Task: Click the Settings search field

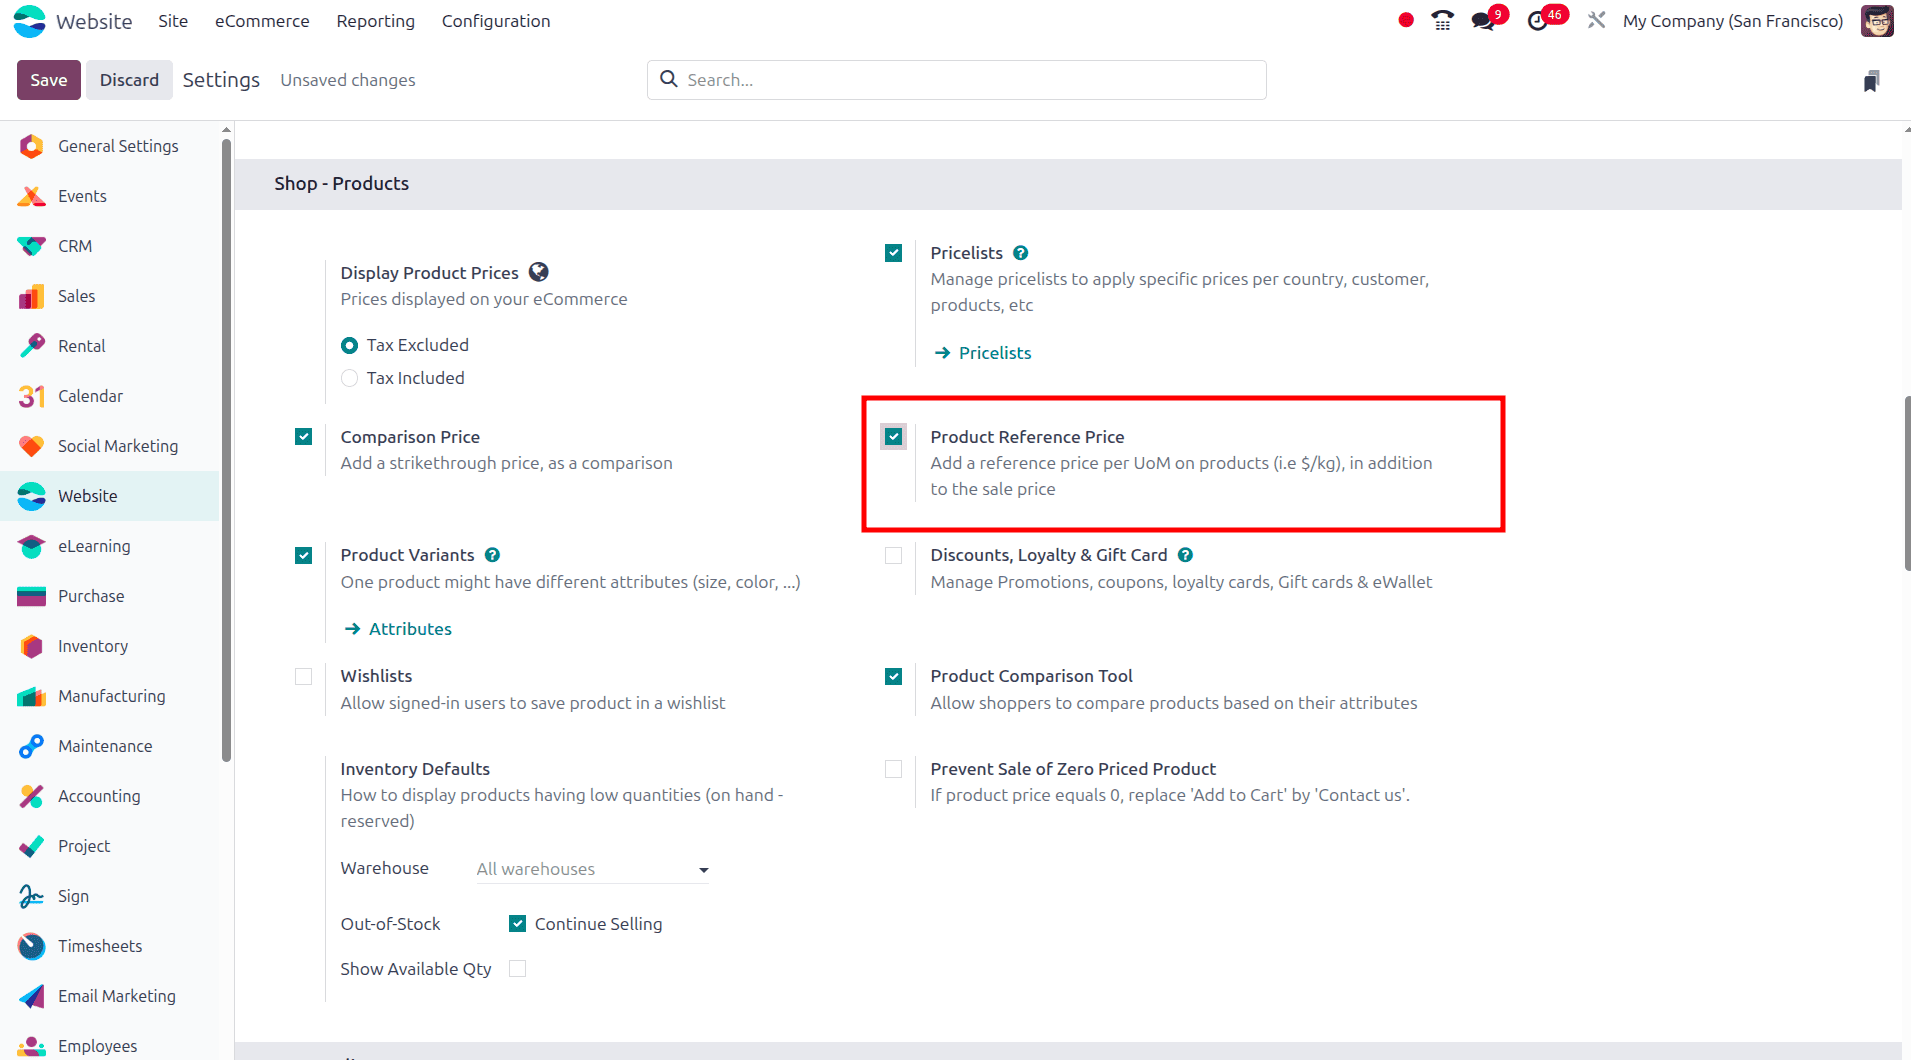Action: coord(957,80)
